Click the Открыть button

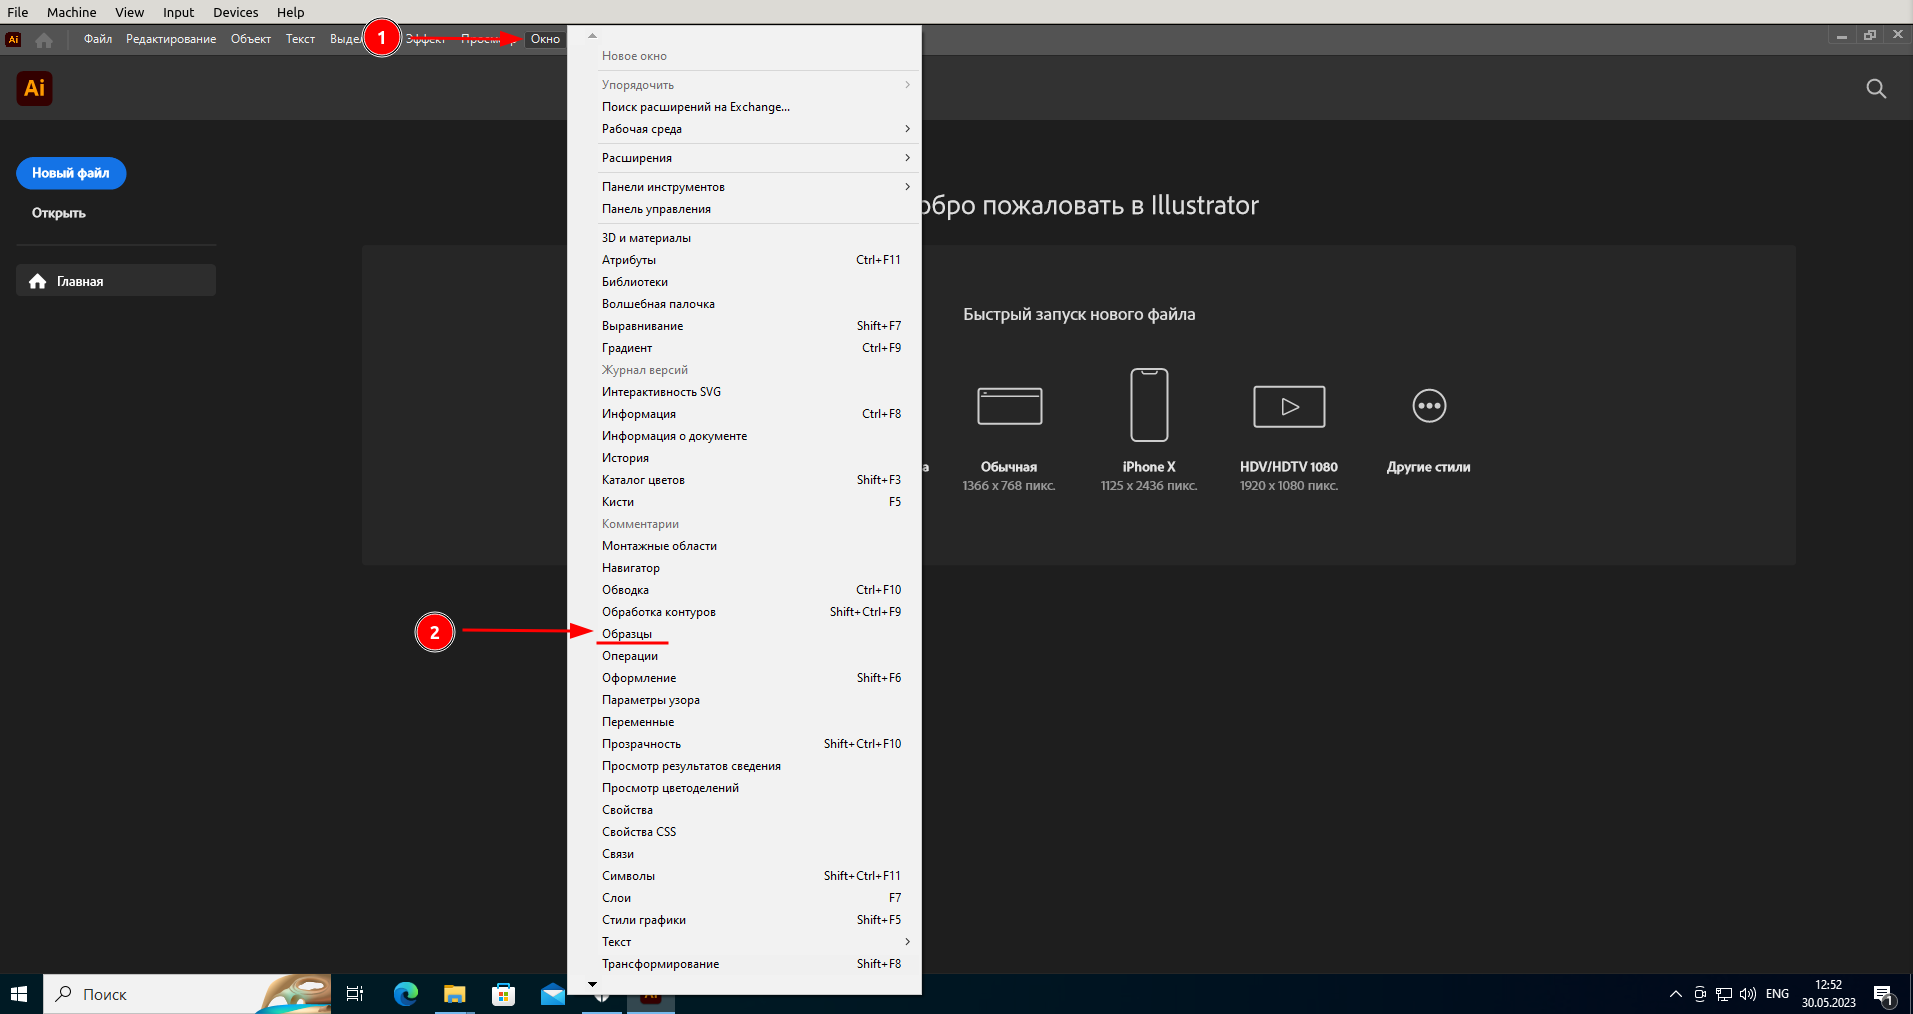pos(59,213)
